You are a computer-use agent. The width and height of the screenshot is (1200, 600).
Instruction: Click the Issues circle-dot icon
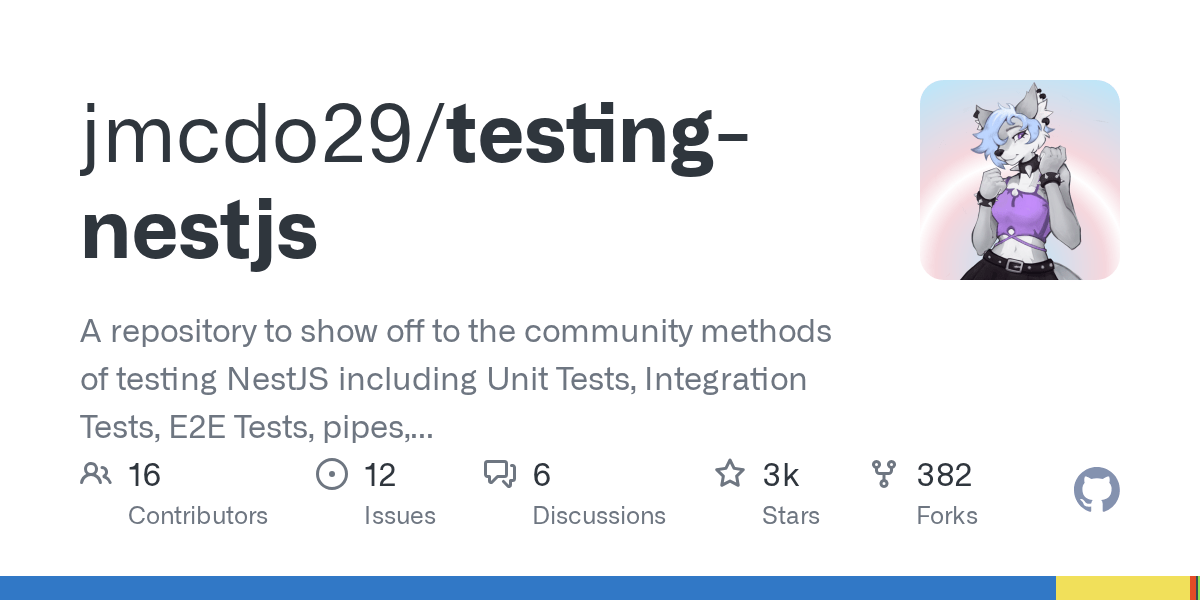point(331,474)
